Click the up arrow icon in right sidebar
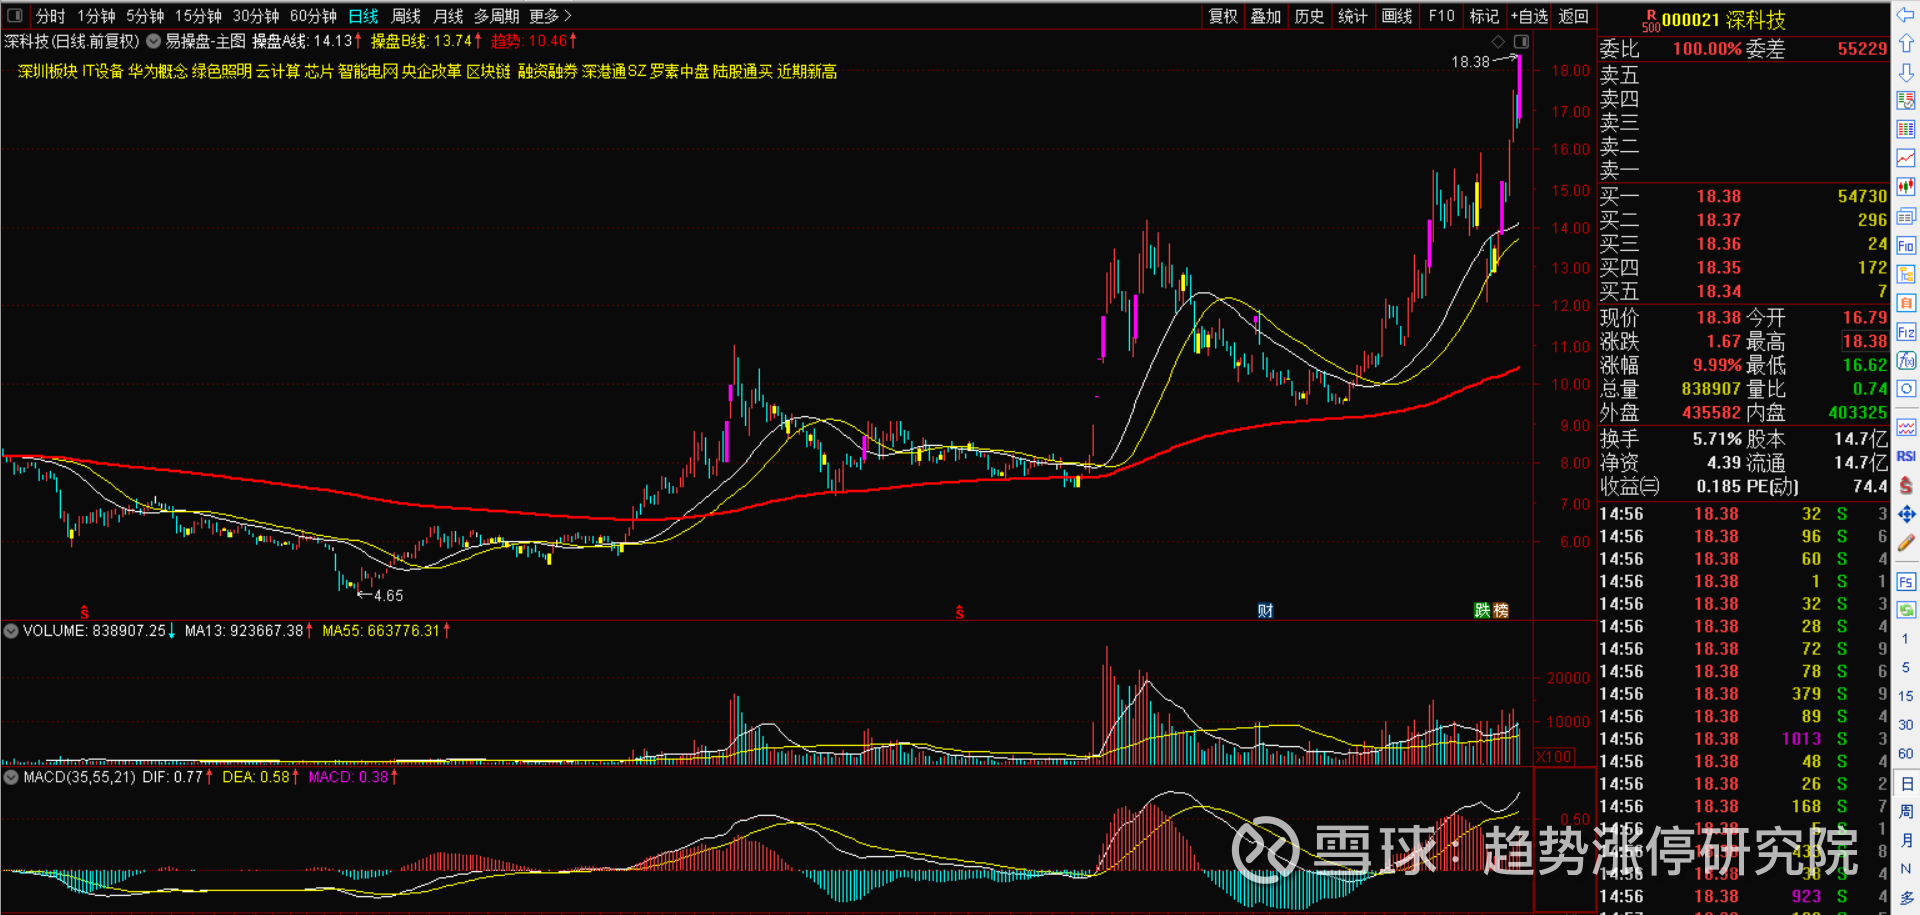This screenshot has height=915, width=1920. (1906, 44)
